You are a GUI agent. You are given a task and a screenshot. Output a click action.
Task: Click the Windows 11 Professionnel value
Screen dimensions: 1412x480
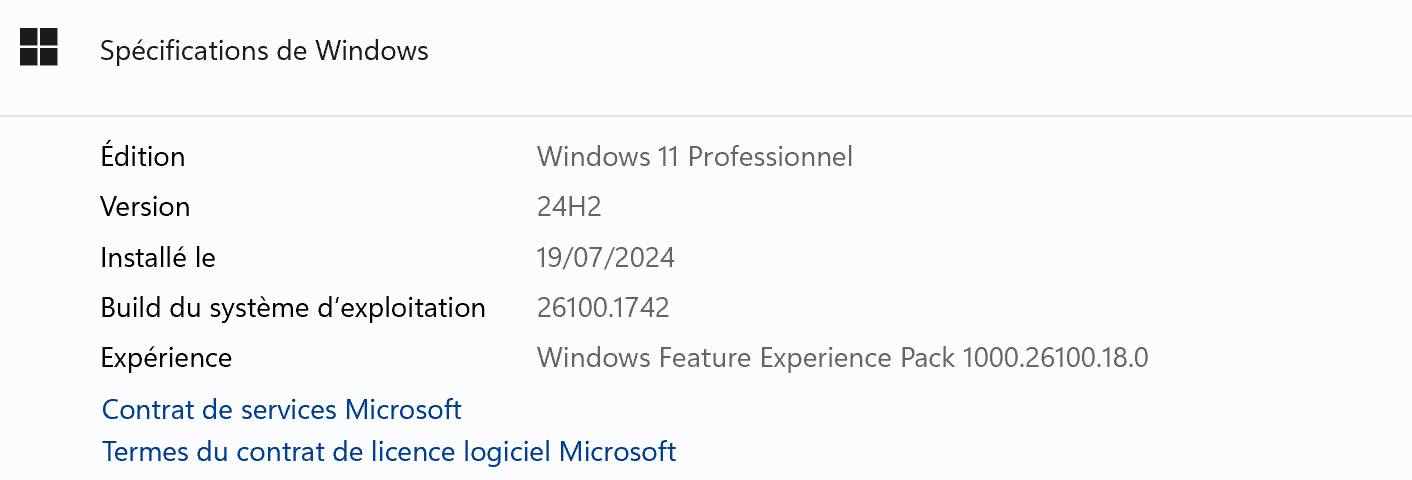pos(695,156)
